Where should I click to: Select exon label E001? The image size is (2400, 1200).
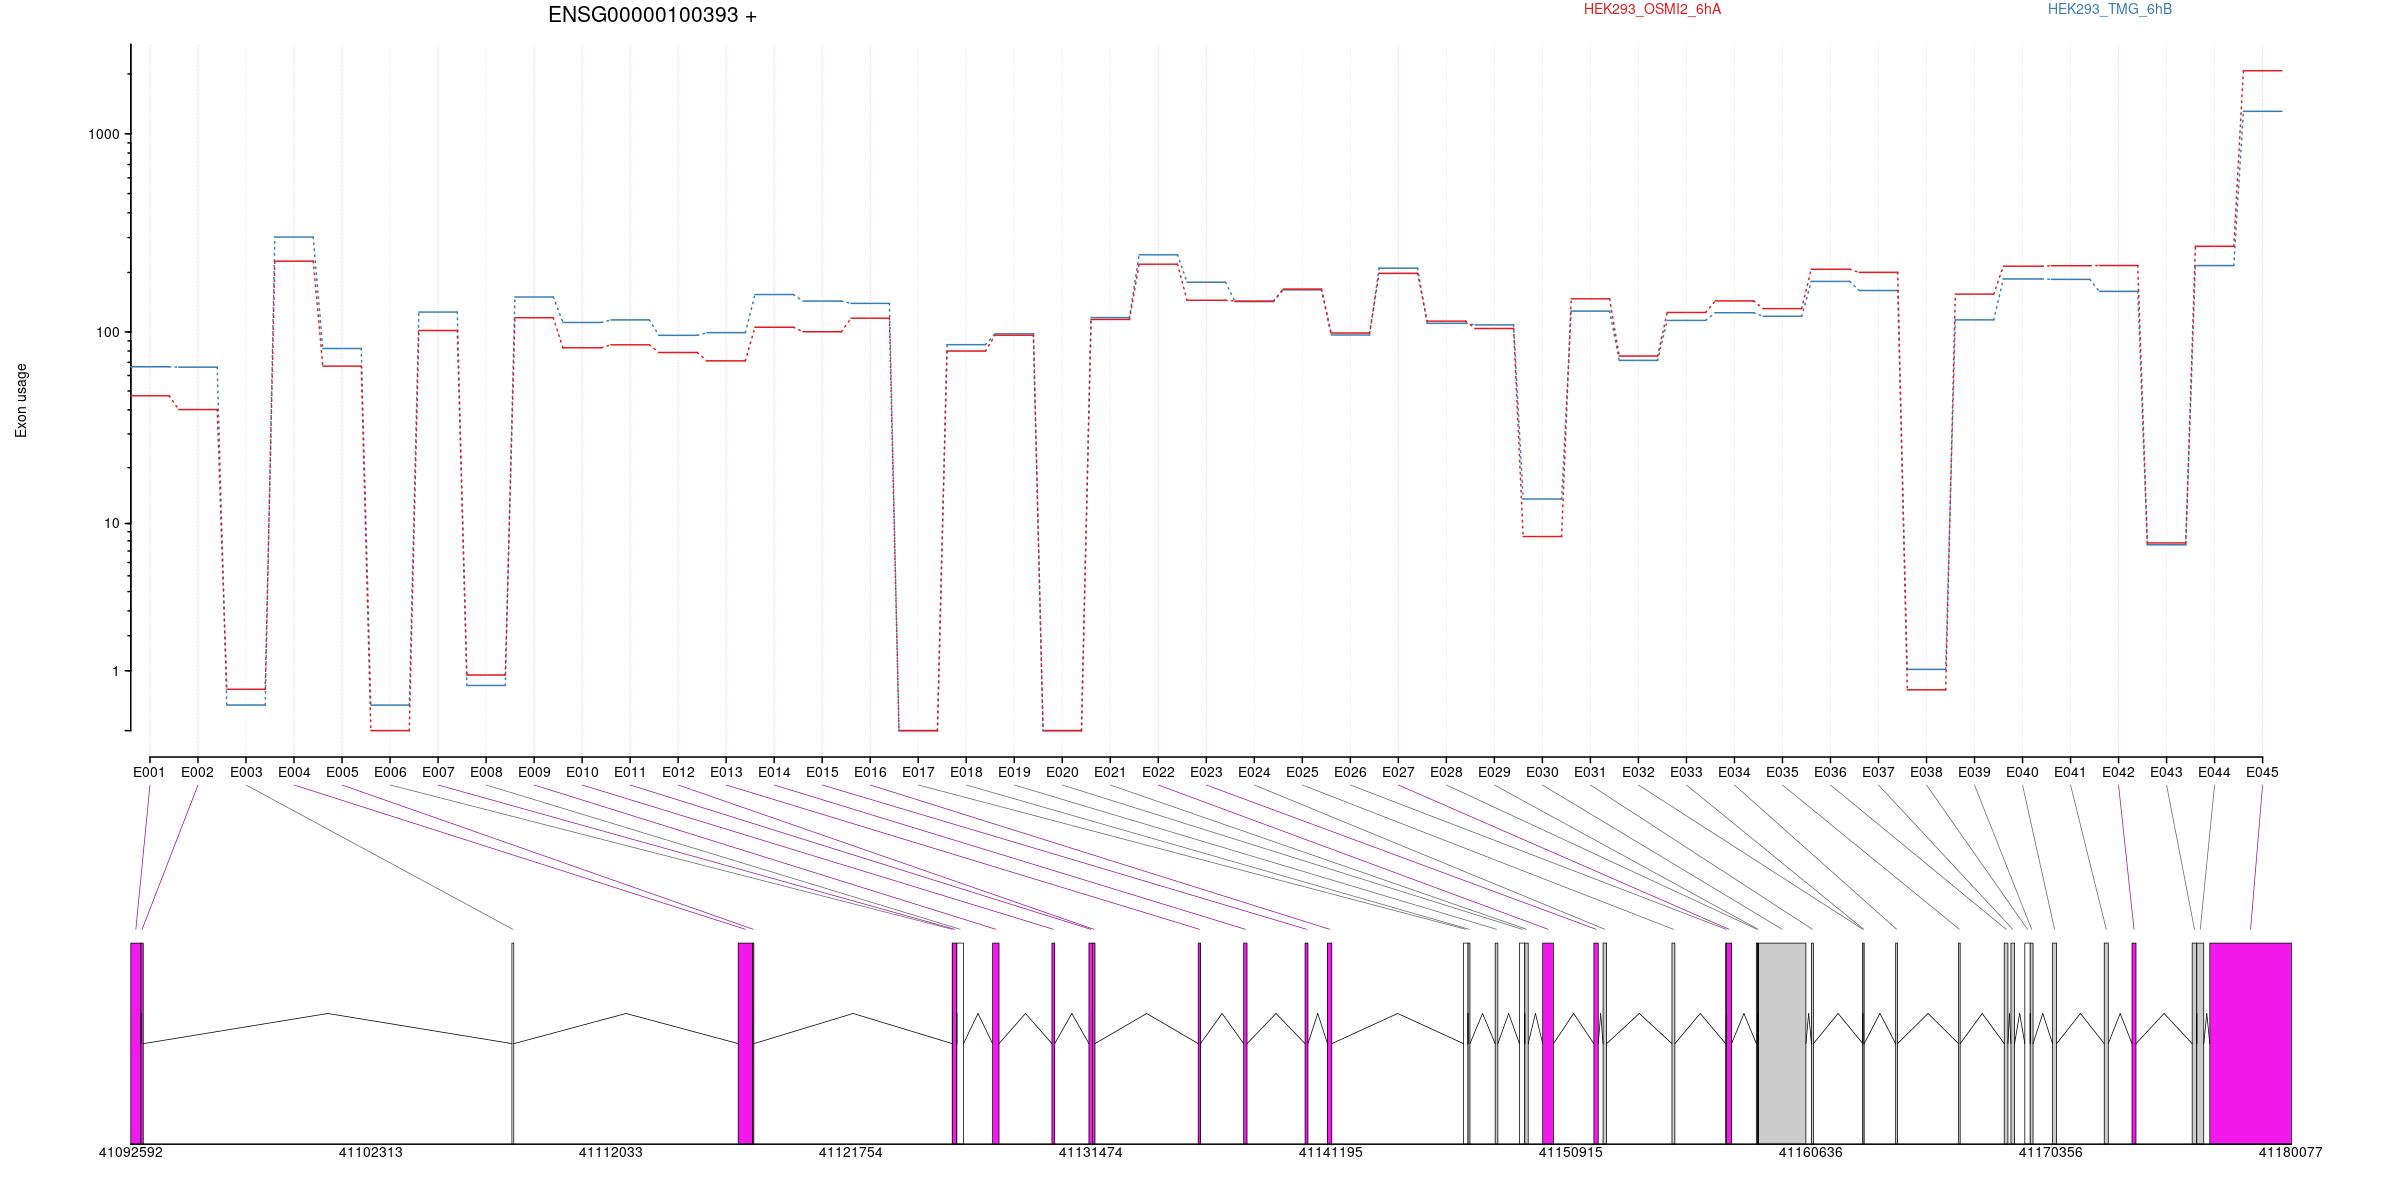(149, 772)
